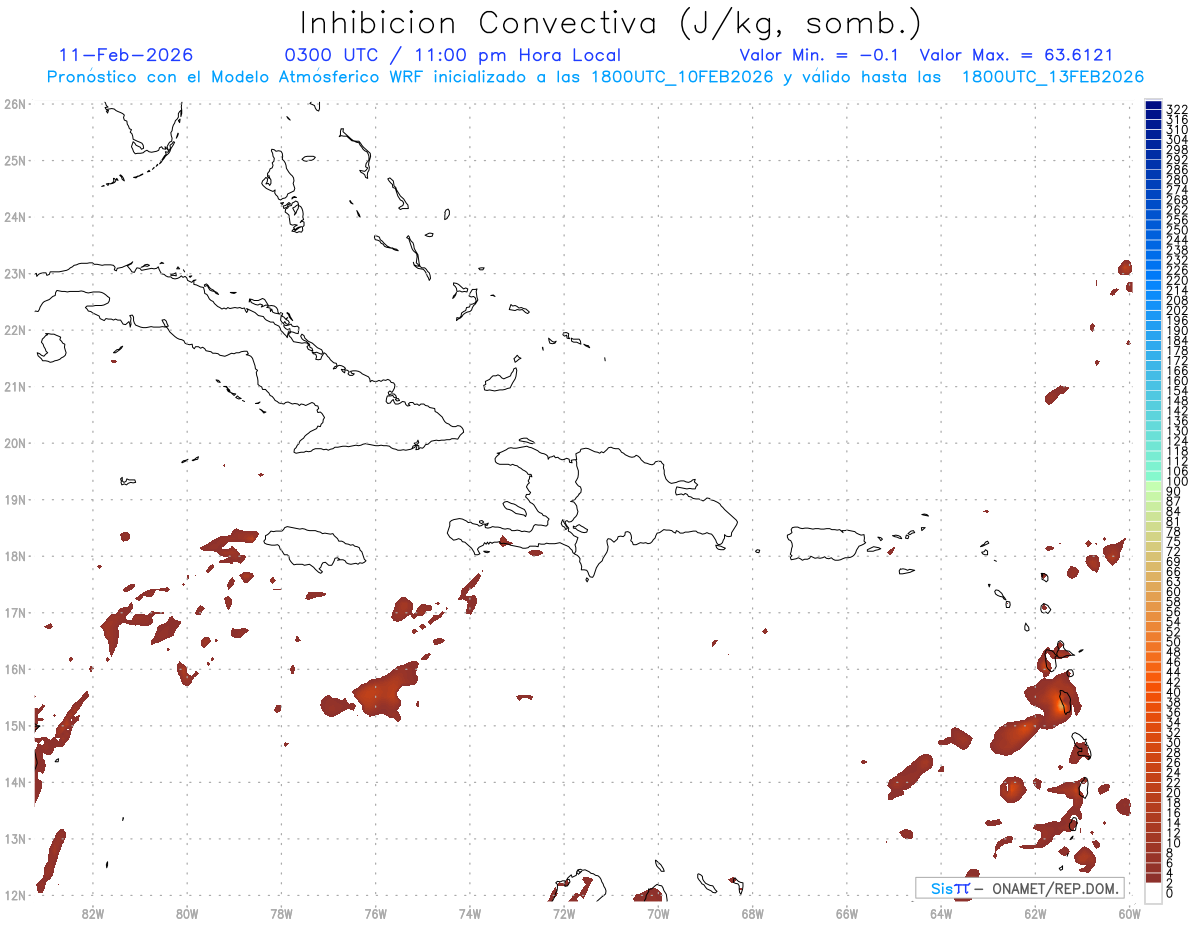Click the 20N latitude label

(x=14, y=443)
